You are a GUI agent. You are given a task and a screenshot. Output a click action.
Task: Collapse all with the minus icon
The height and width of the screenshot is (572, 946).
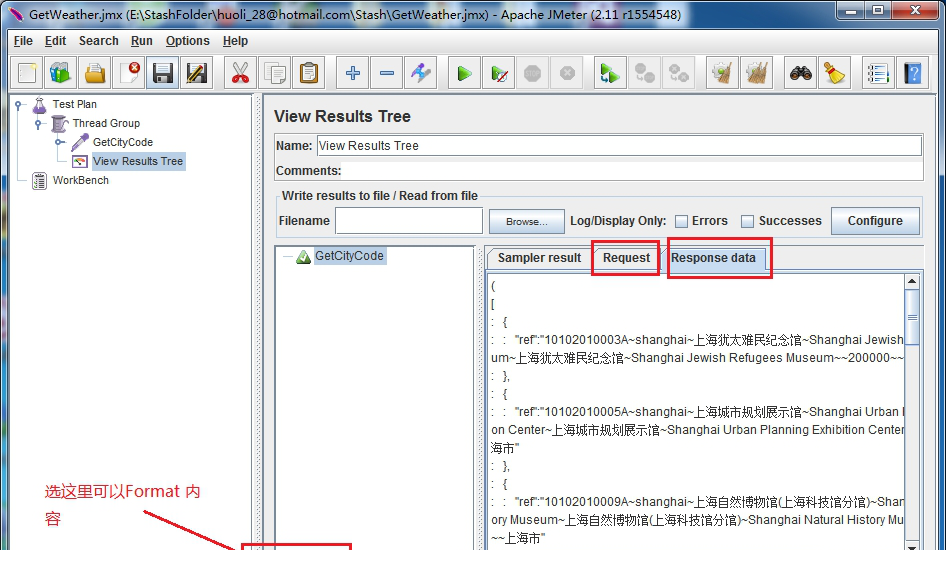387,74
